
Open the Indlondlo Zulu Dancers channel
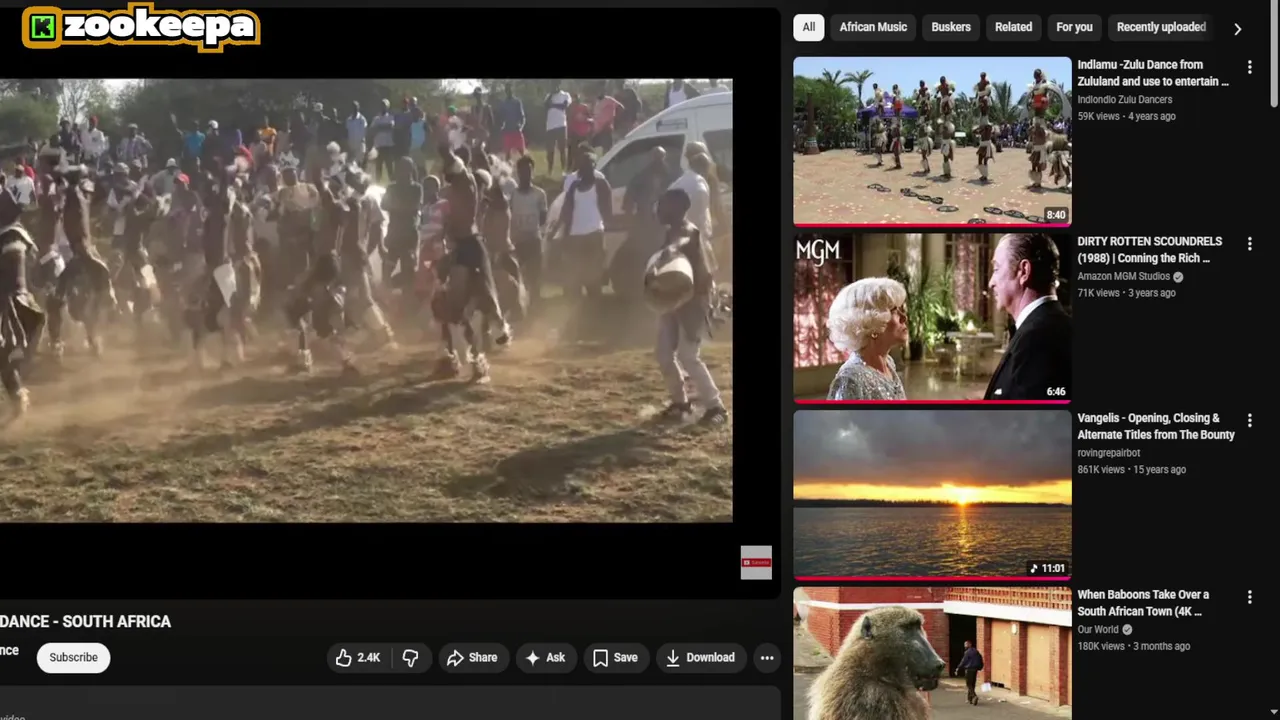pos(1124,99)
